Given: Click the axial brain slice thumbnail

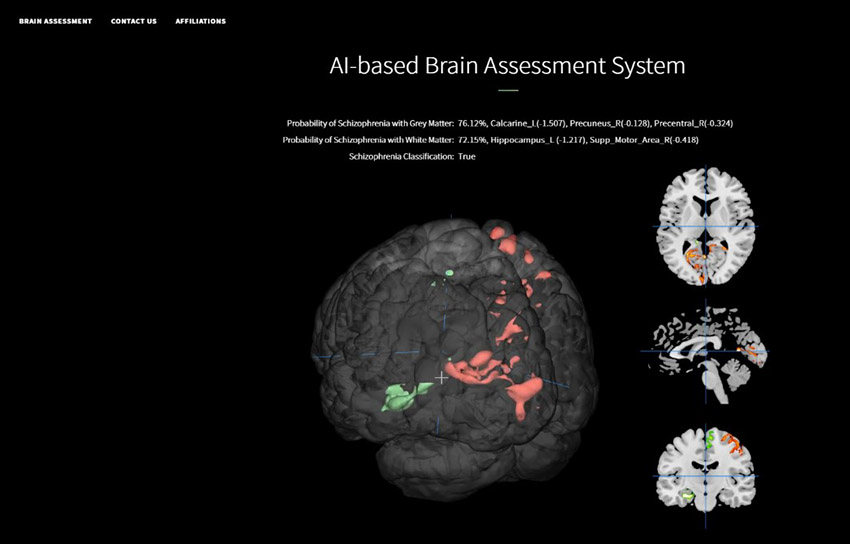Looking at the screenshot, I should 705,226.
